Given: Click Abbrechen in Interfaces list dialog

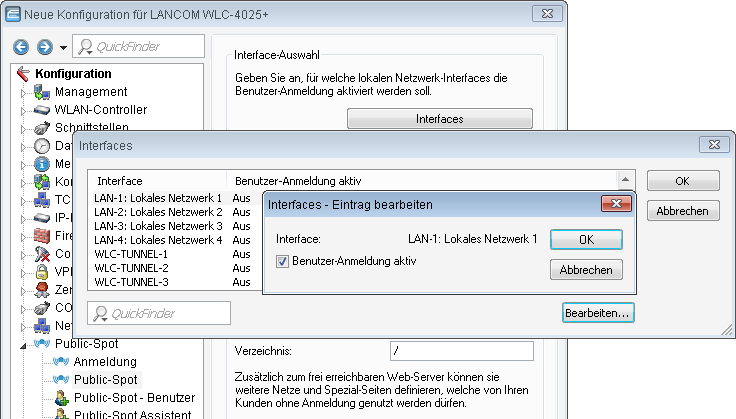Looking at the screenshot, I should point(682,211).
